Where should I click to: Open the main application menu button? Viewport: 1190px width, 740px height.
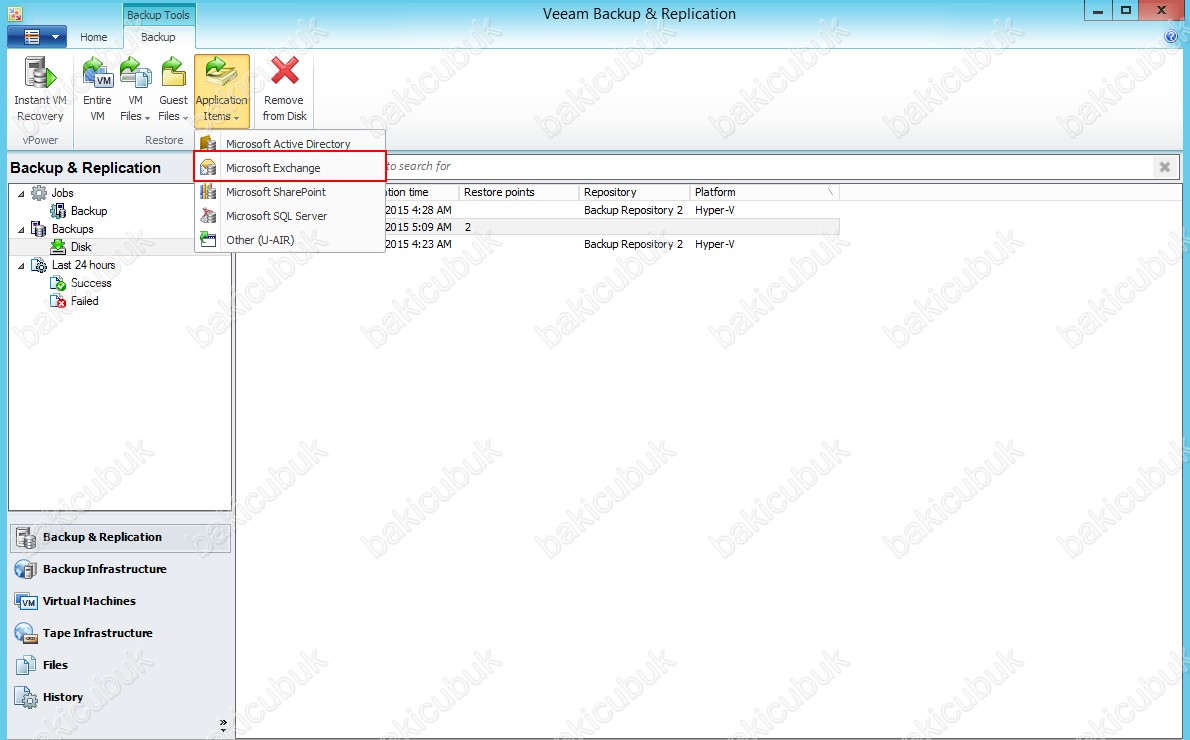coord(36,36)
